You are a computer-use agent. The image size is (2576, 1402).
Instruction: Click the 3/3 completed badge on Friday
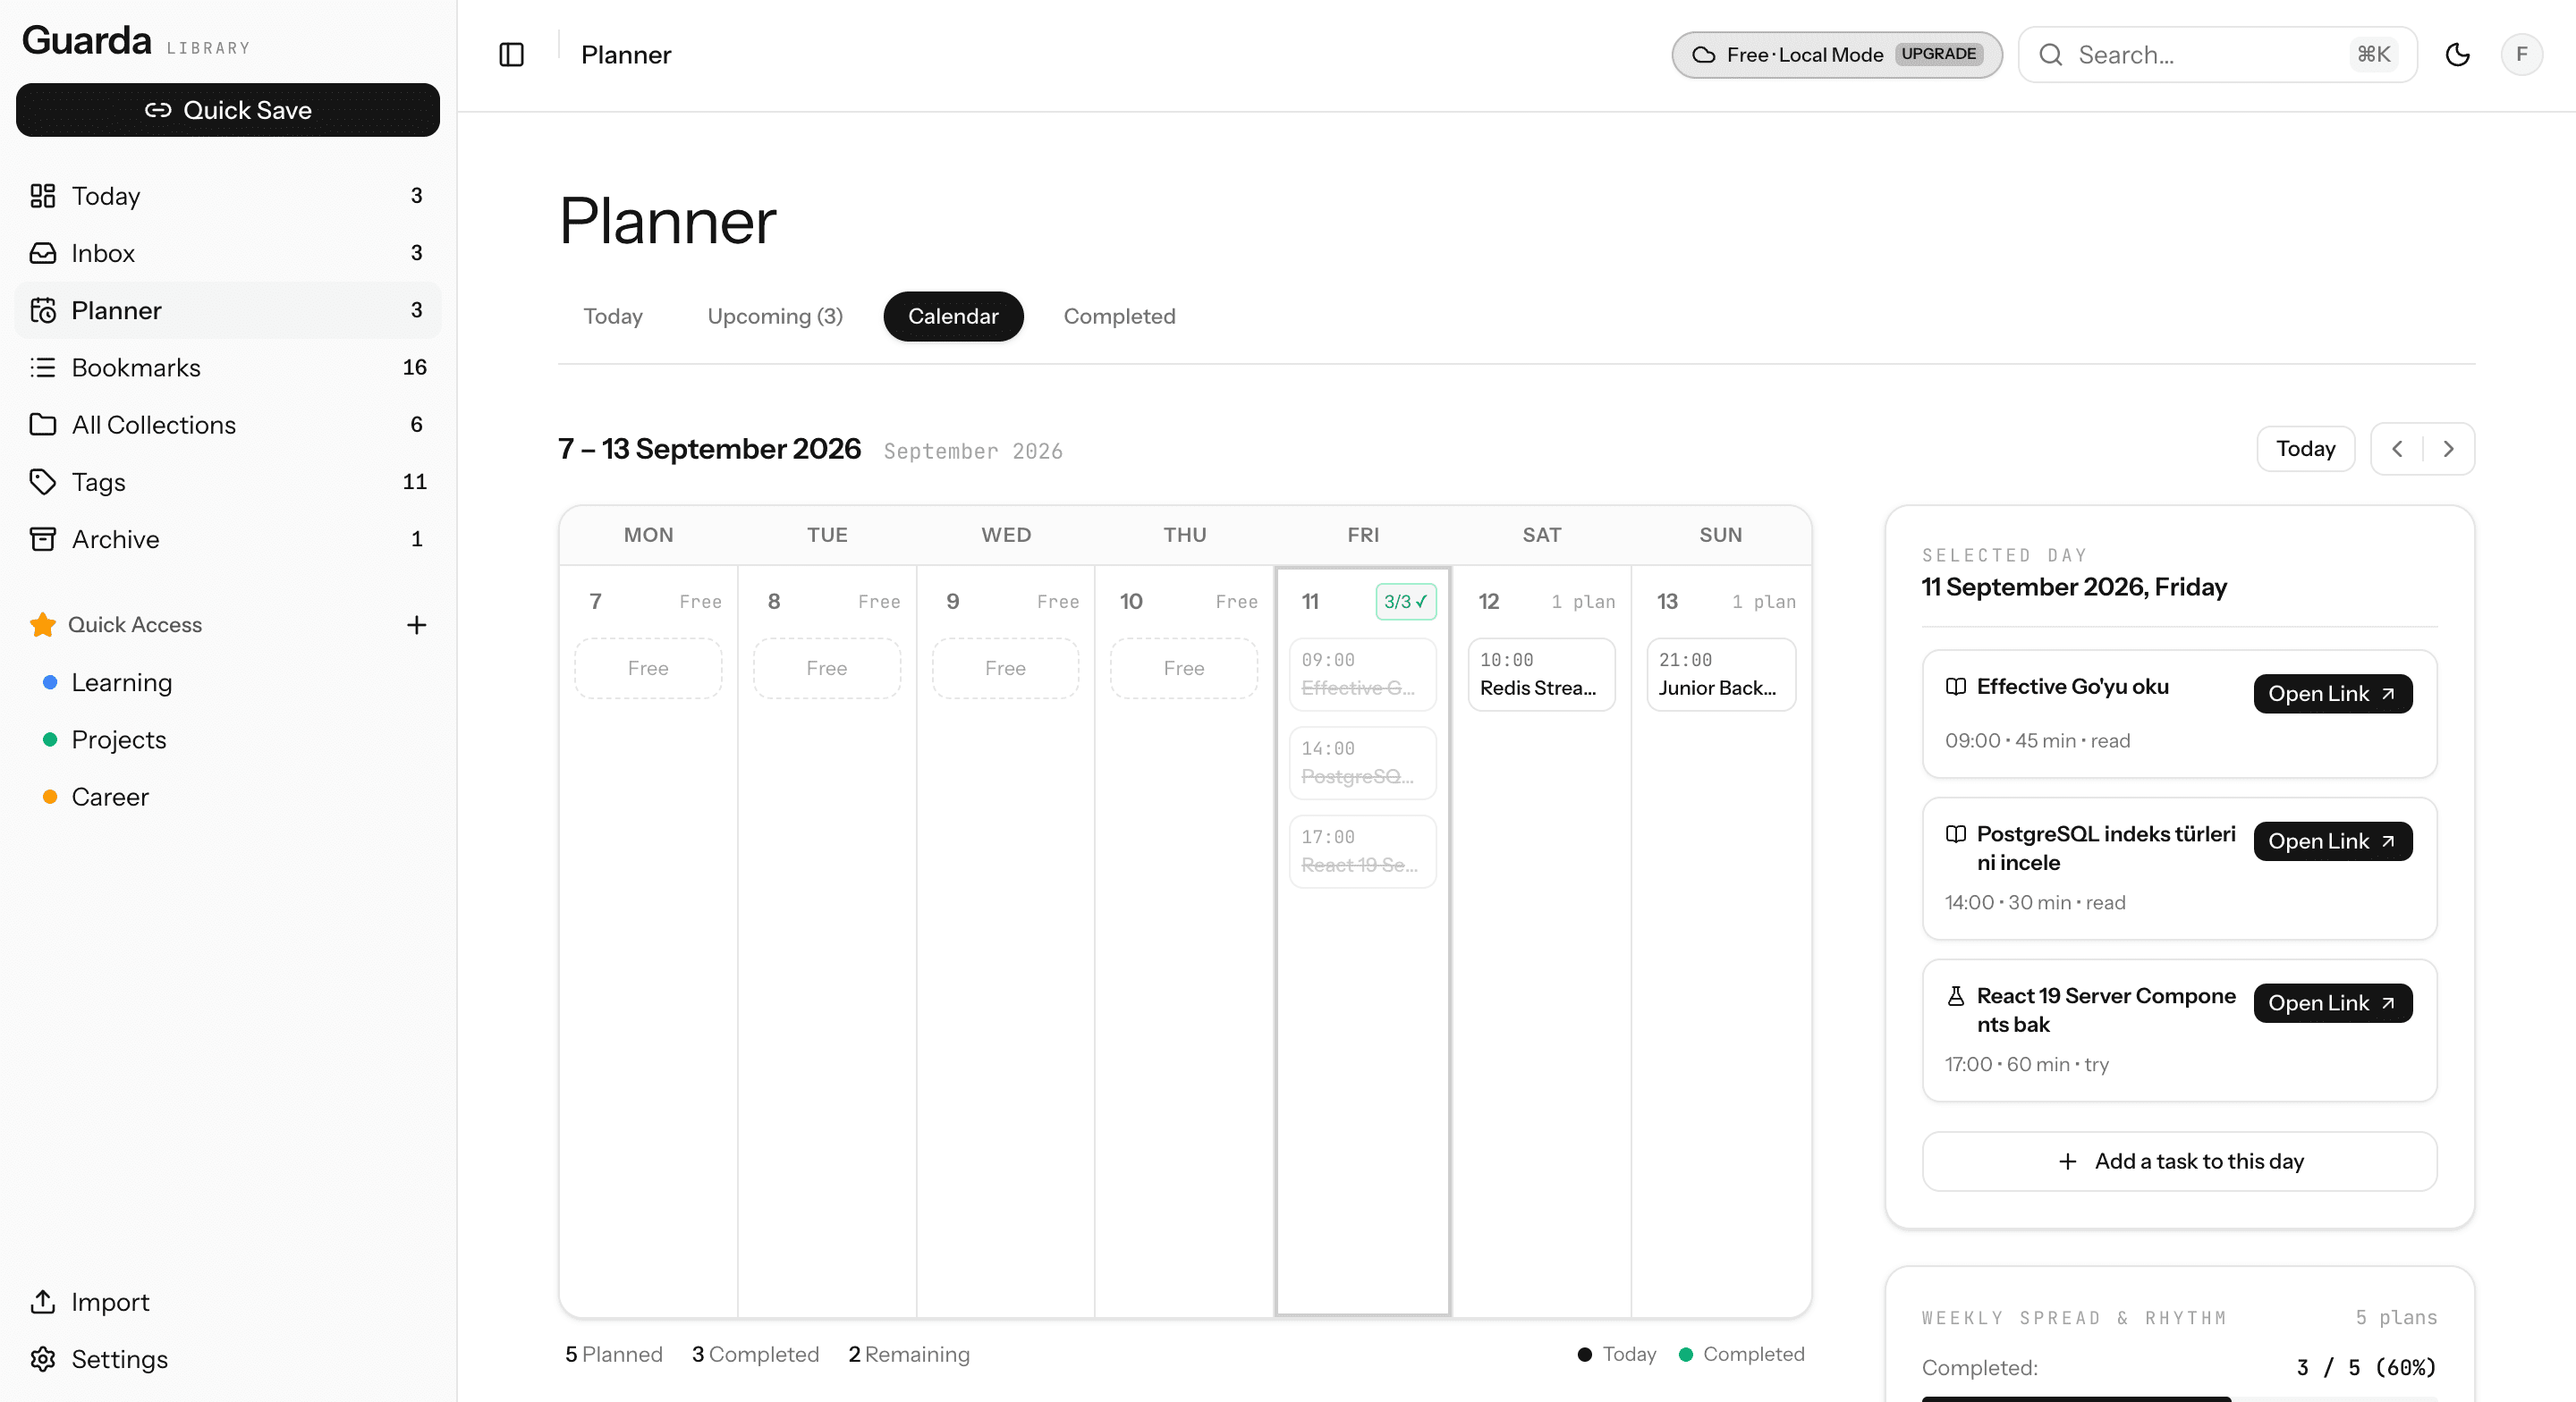point(1405,602)
